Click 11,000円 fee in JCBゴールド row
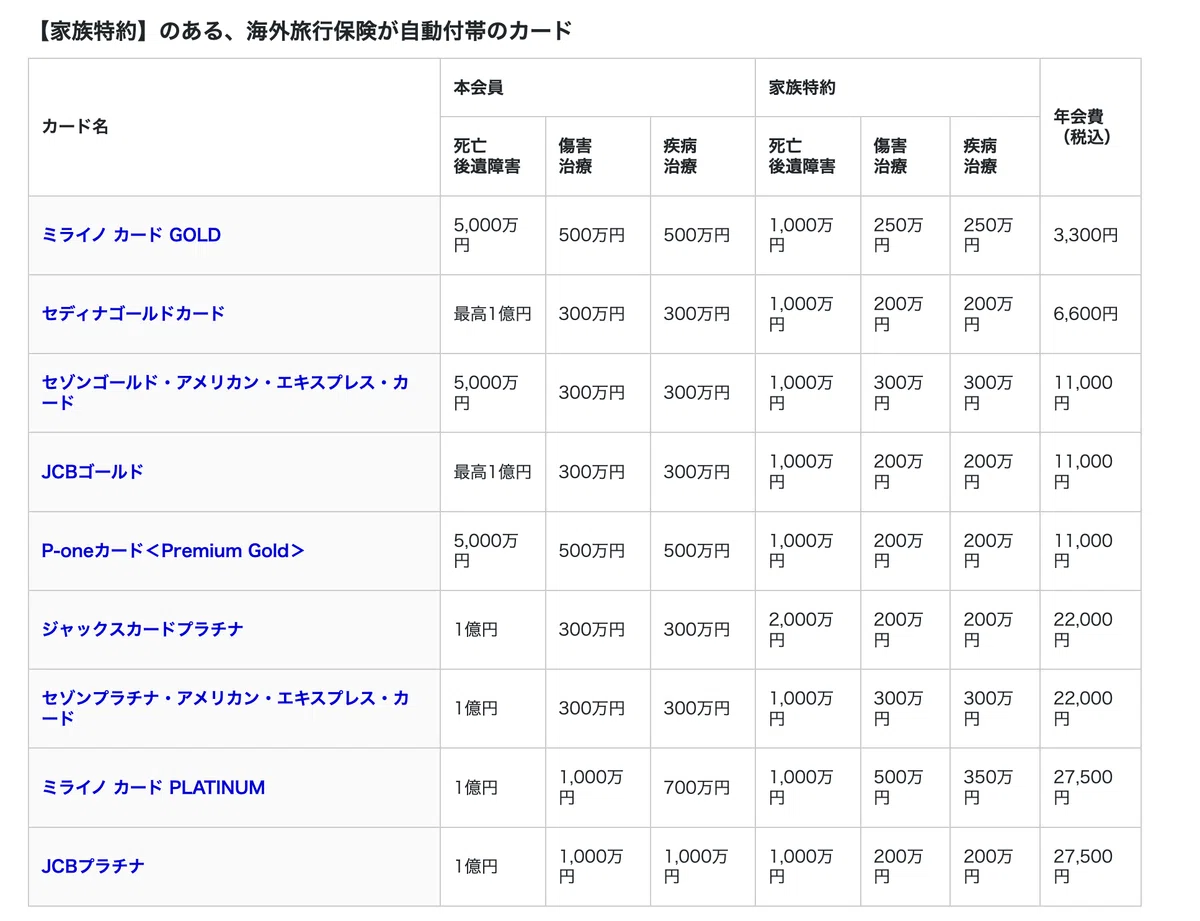1200x921 pixels. click(x=1090, y=472)
